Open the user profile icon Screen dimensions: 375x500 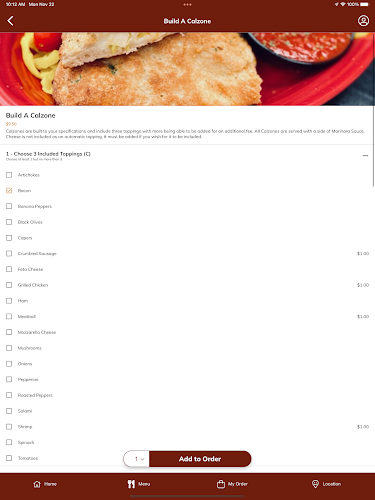tap(363, 21)
